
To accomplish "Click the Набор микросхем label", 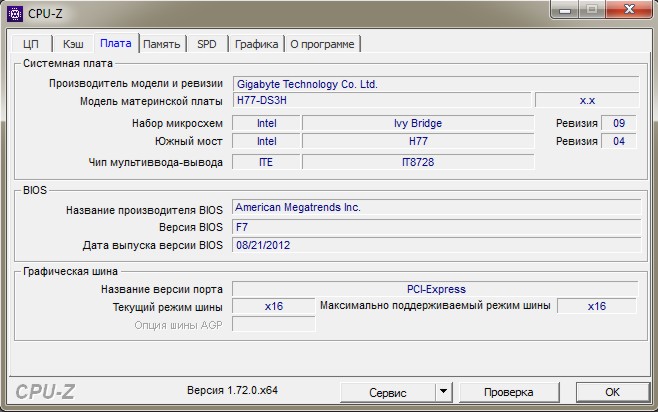I will 178,123.
